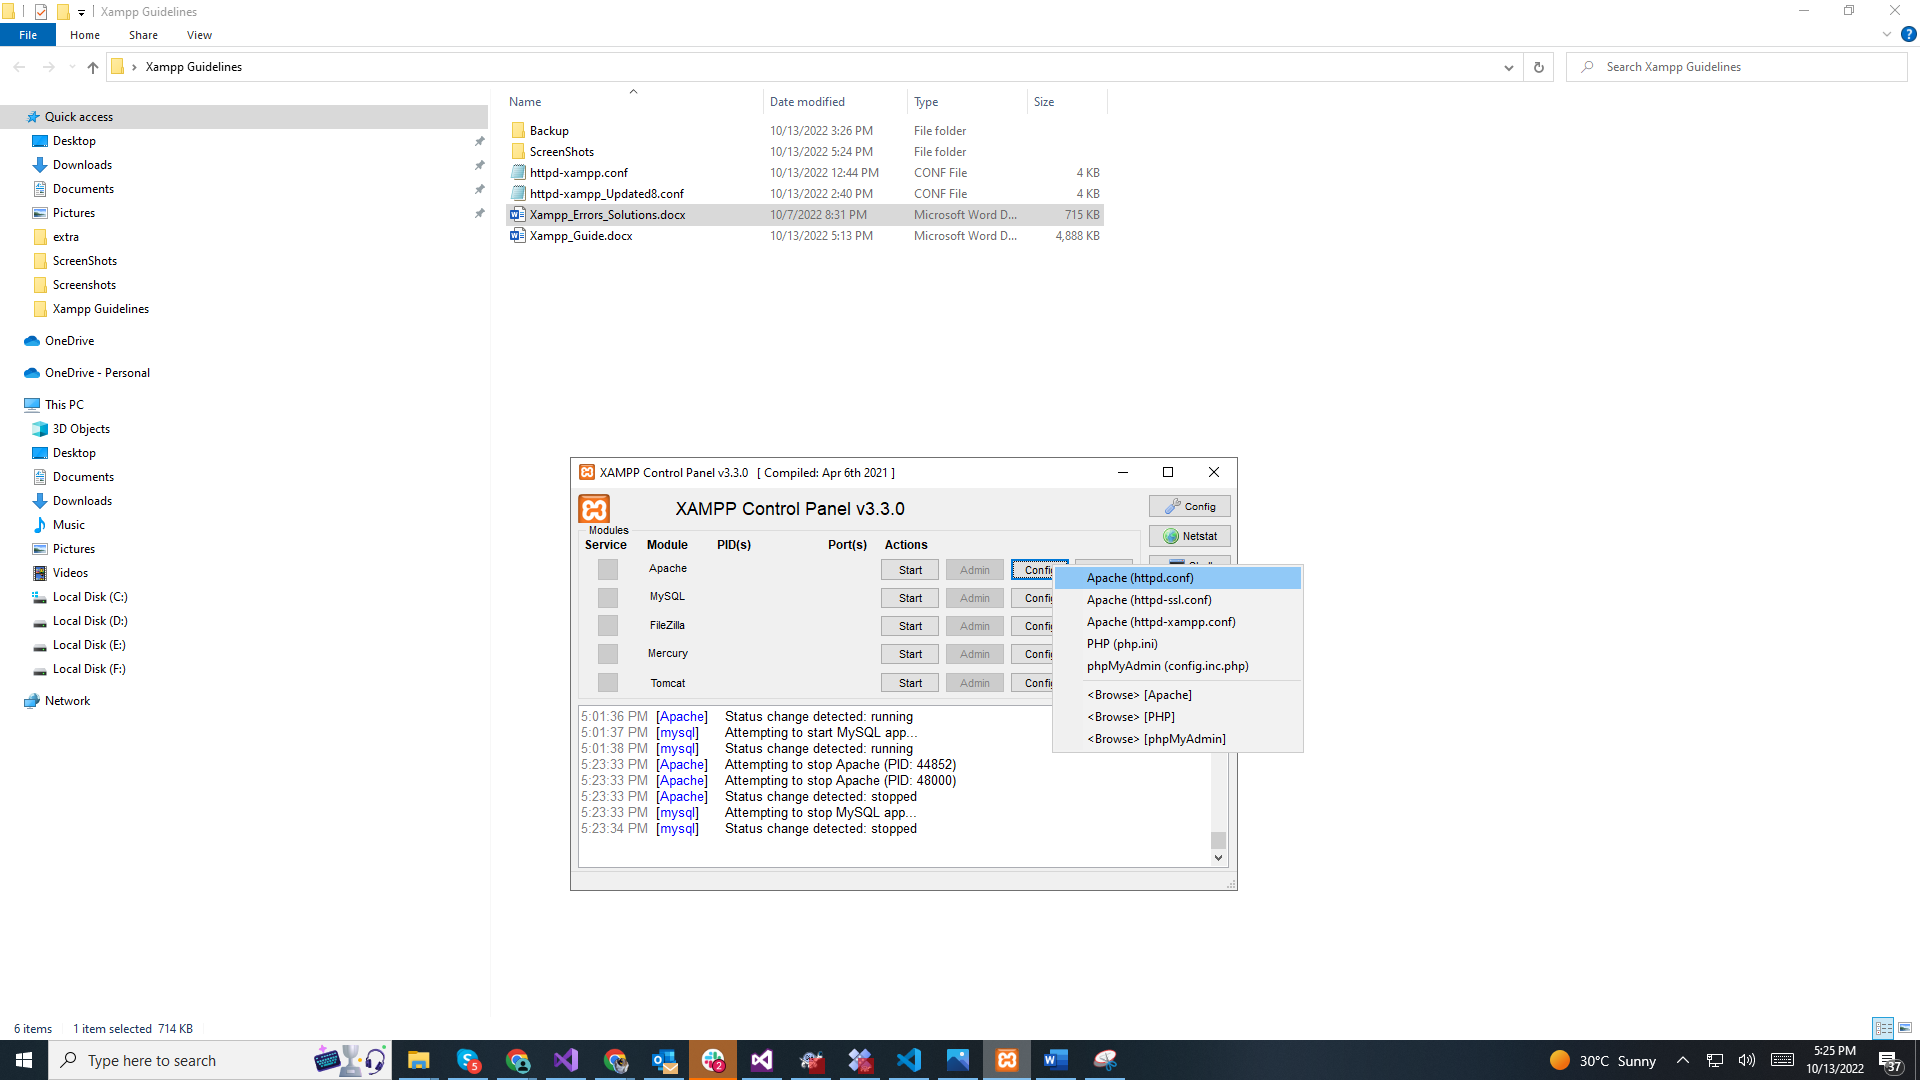The height and width of the screenshot is (1080, 1920).
Task: Open Network in navigation pane
Action: [67, 701]
